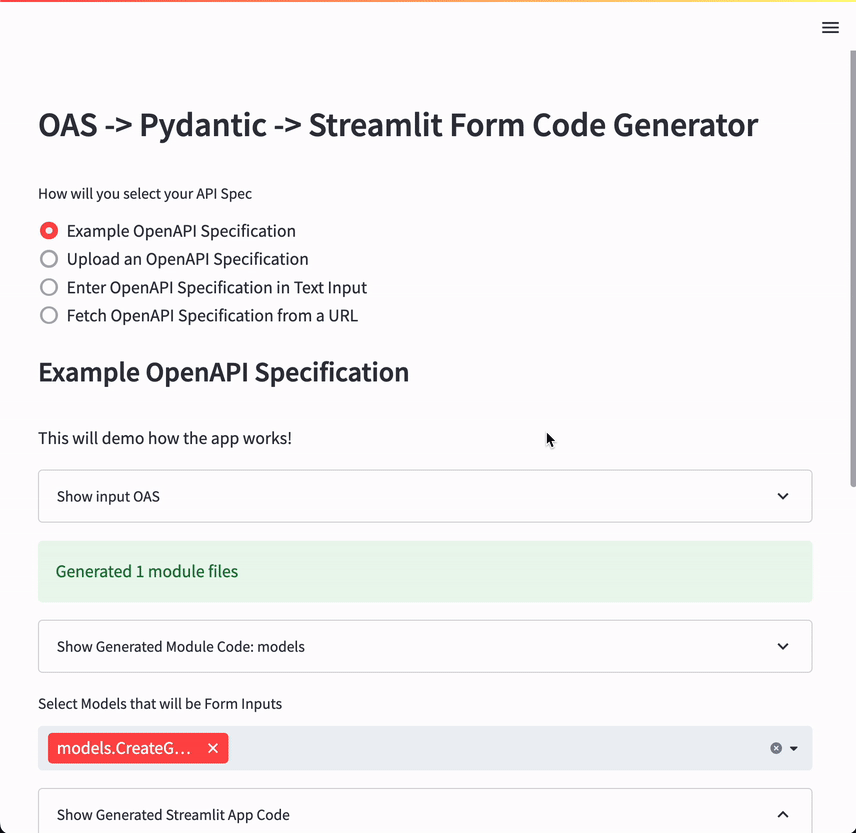Click the models.CreateG… tag label
Viewport: 856px width, 833px height.
(124, 748)
